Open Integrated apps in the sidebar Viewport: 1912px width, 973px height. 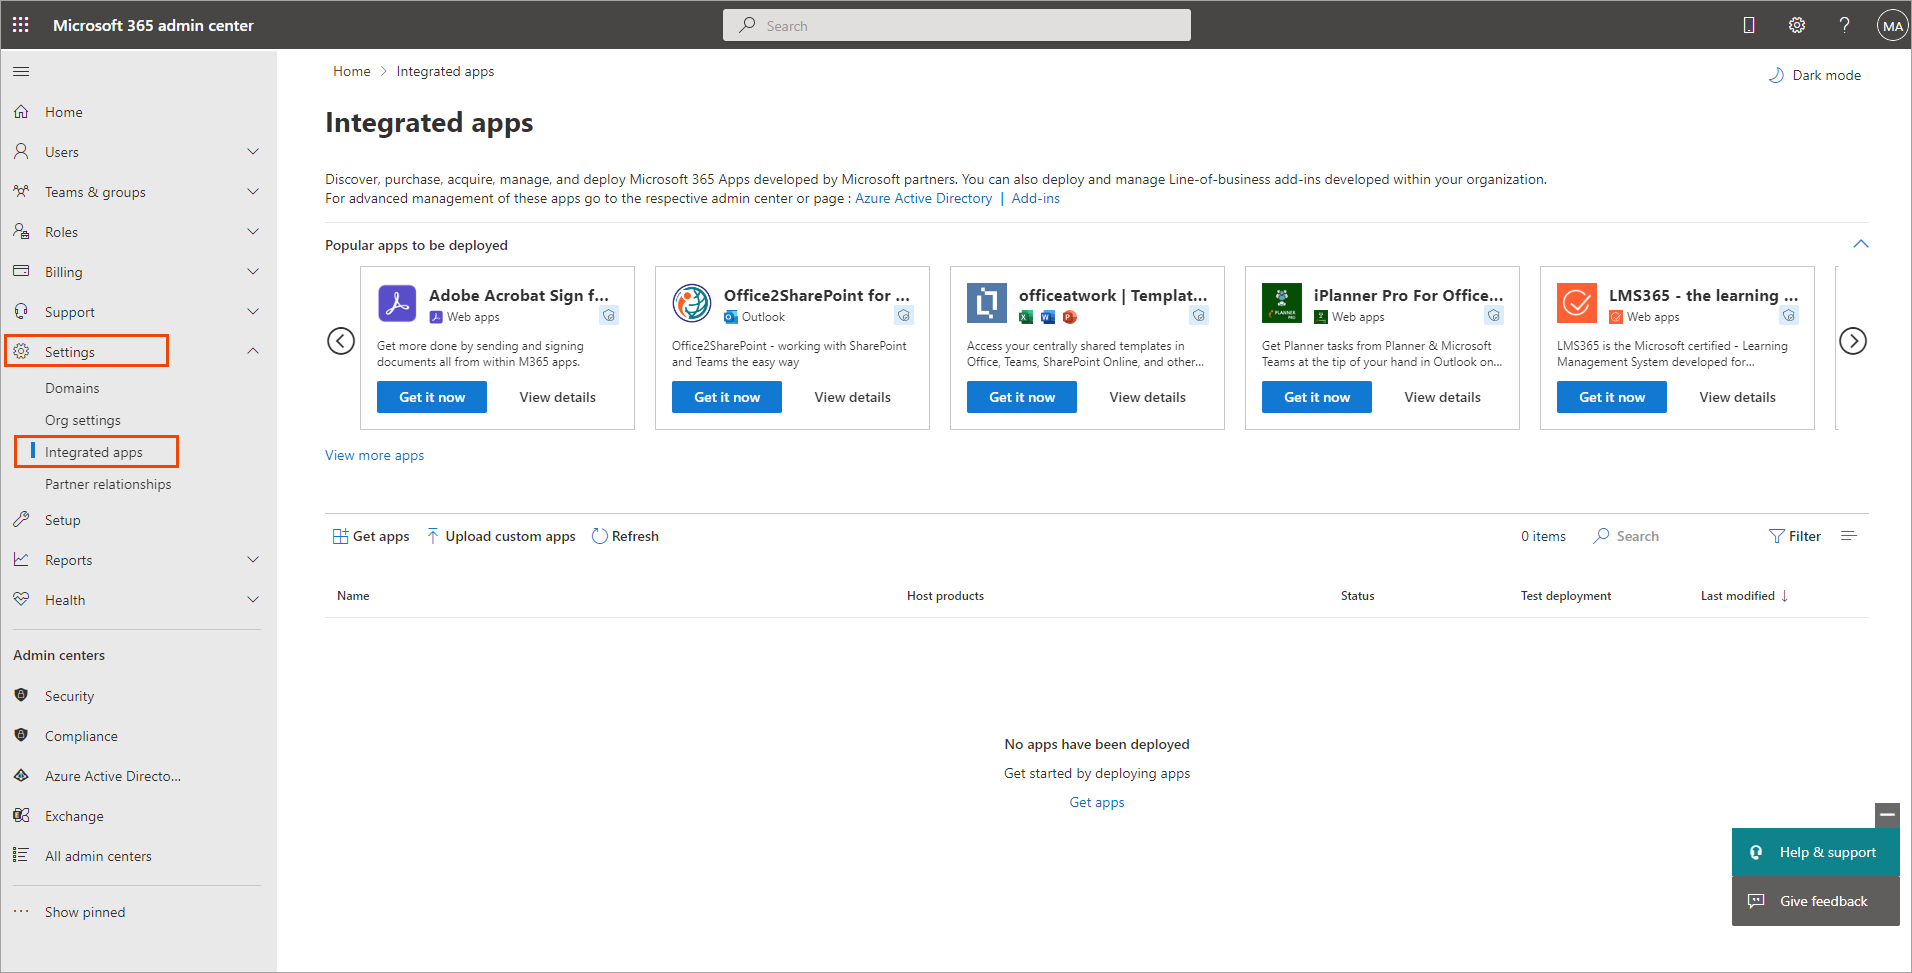(x=96, y=451)
